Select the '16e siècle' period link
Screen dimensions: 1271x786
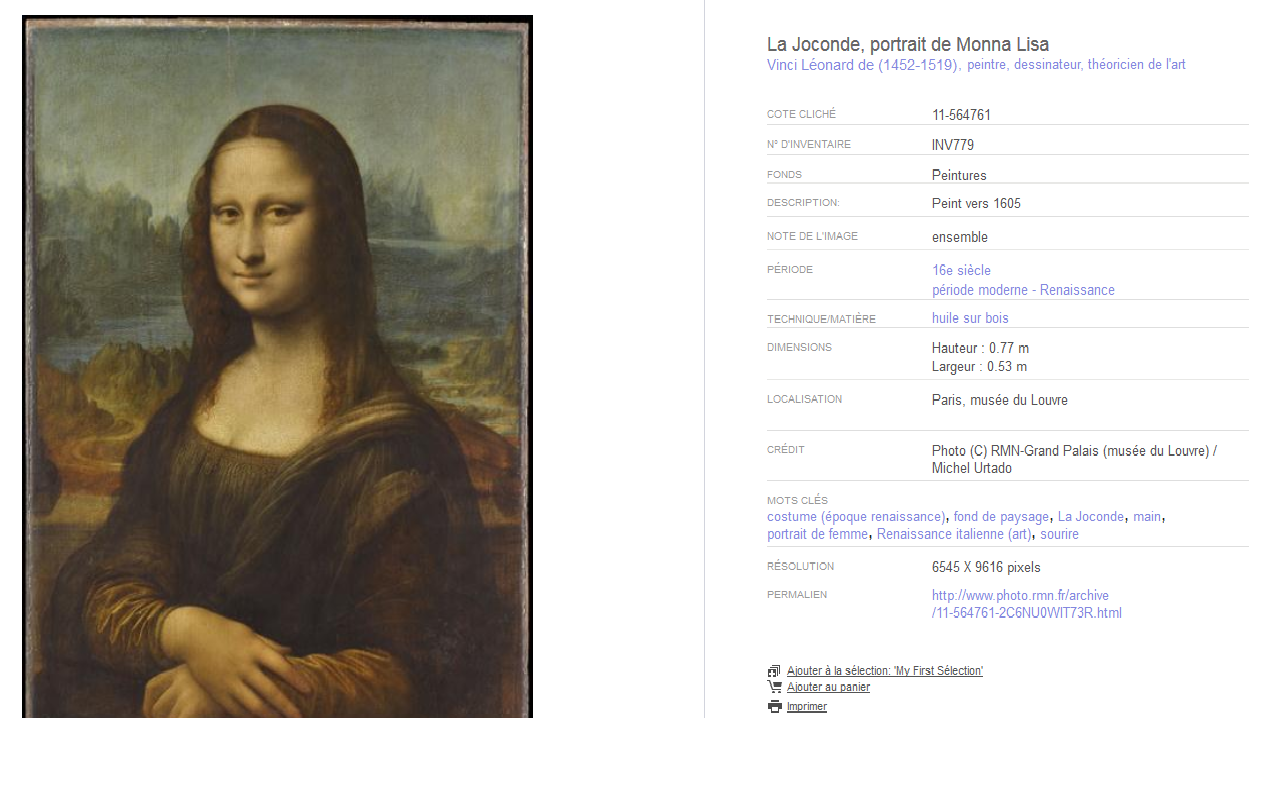click(x=961, y=270)
